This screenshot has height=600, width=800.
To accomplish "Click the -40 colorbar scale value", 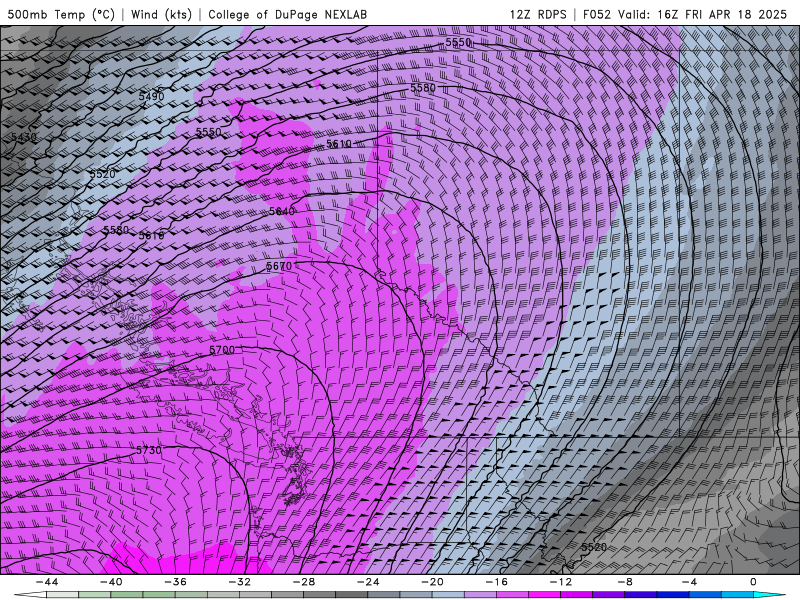I will (111, 582).
